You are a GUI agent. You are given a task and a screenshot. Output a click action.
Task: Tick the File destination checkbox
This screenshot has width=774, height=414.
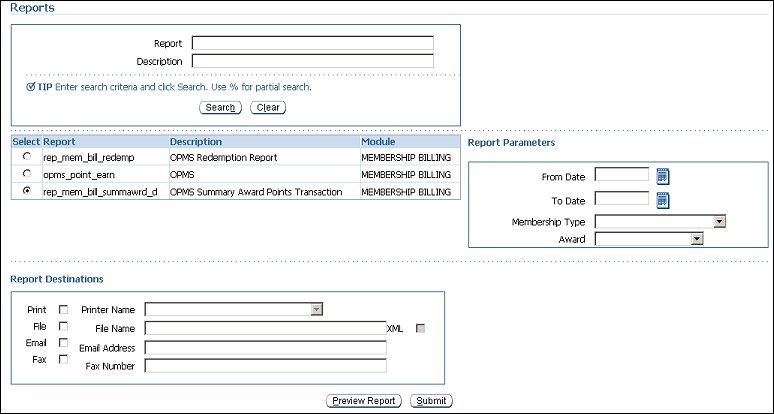(64, 327)
